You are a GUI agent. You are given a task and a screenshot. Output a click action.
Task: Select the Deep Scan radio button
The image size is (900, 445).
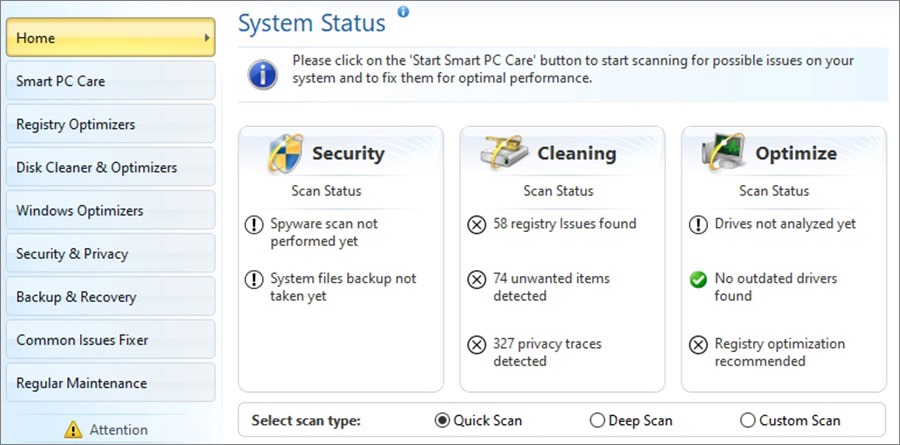pos(597,420)
